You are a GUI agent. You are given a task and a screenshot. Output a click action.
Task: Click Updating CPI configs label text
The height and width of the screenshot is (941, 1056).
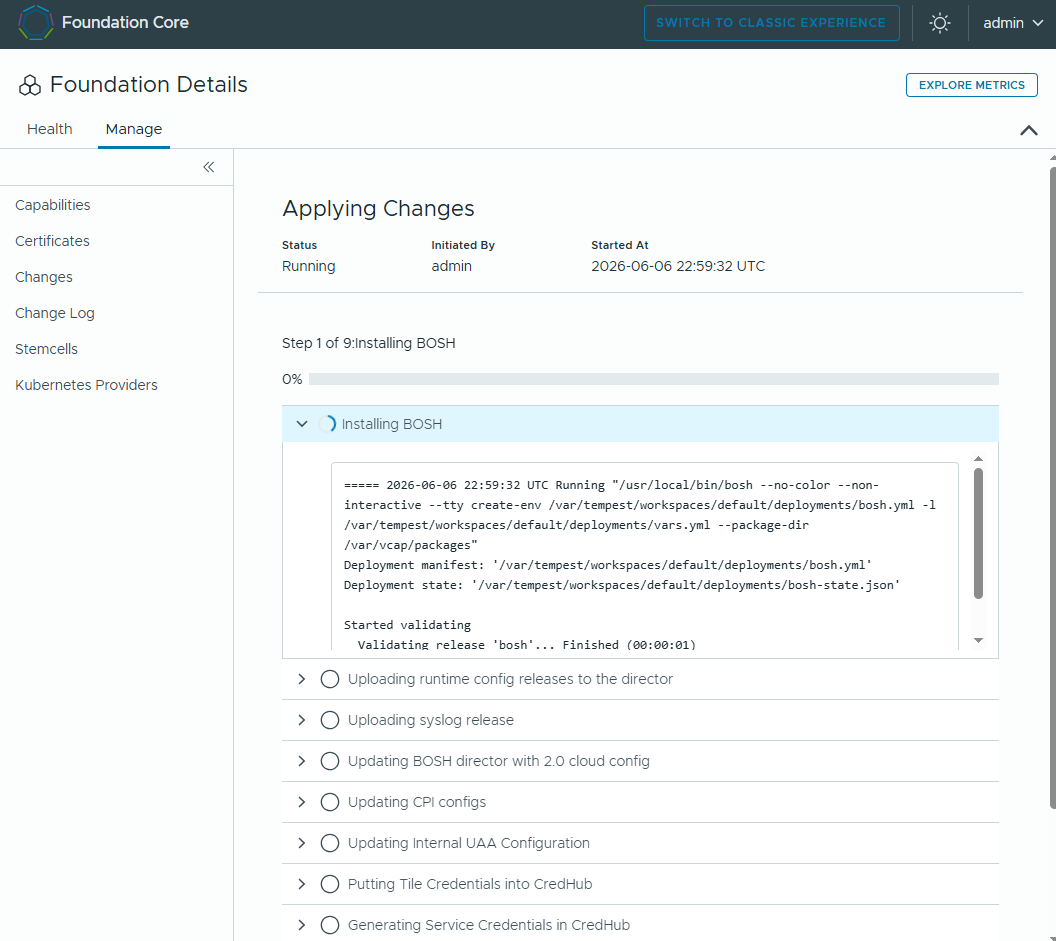tap(416, 802)
